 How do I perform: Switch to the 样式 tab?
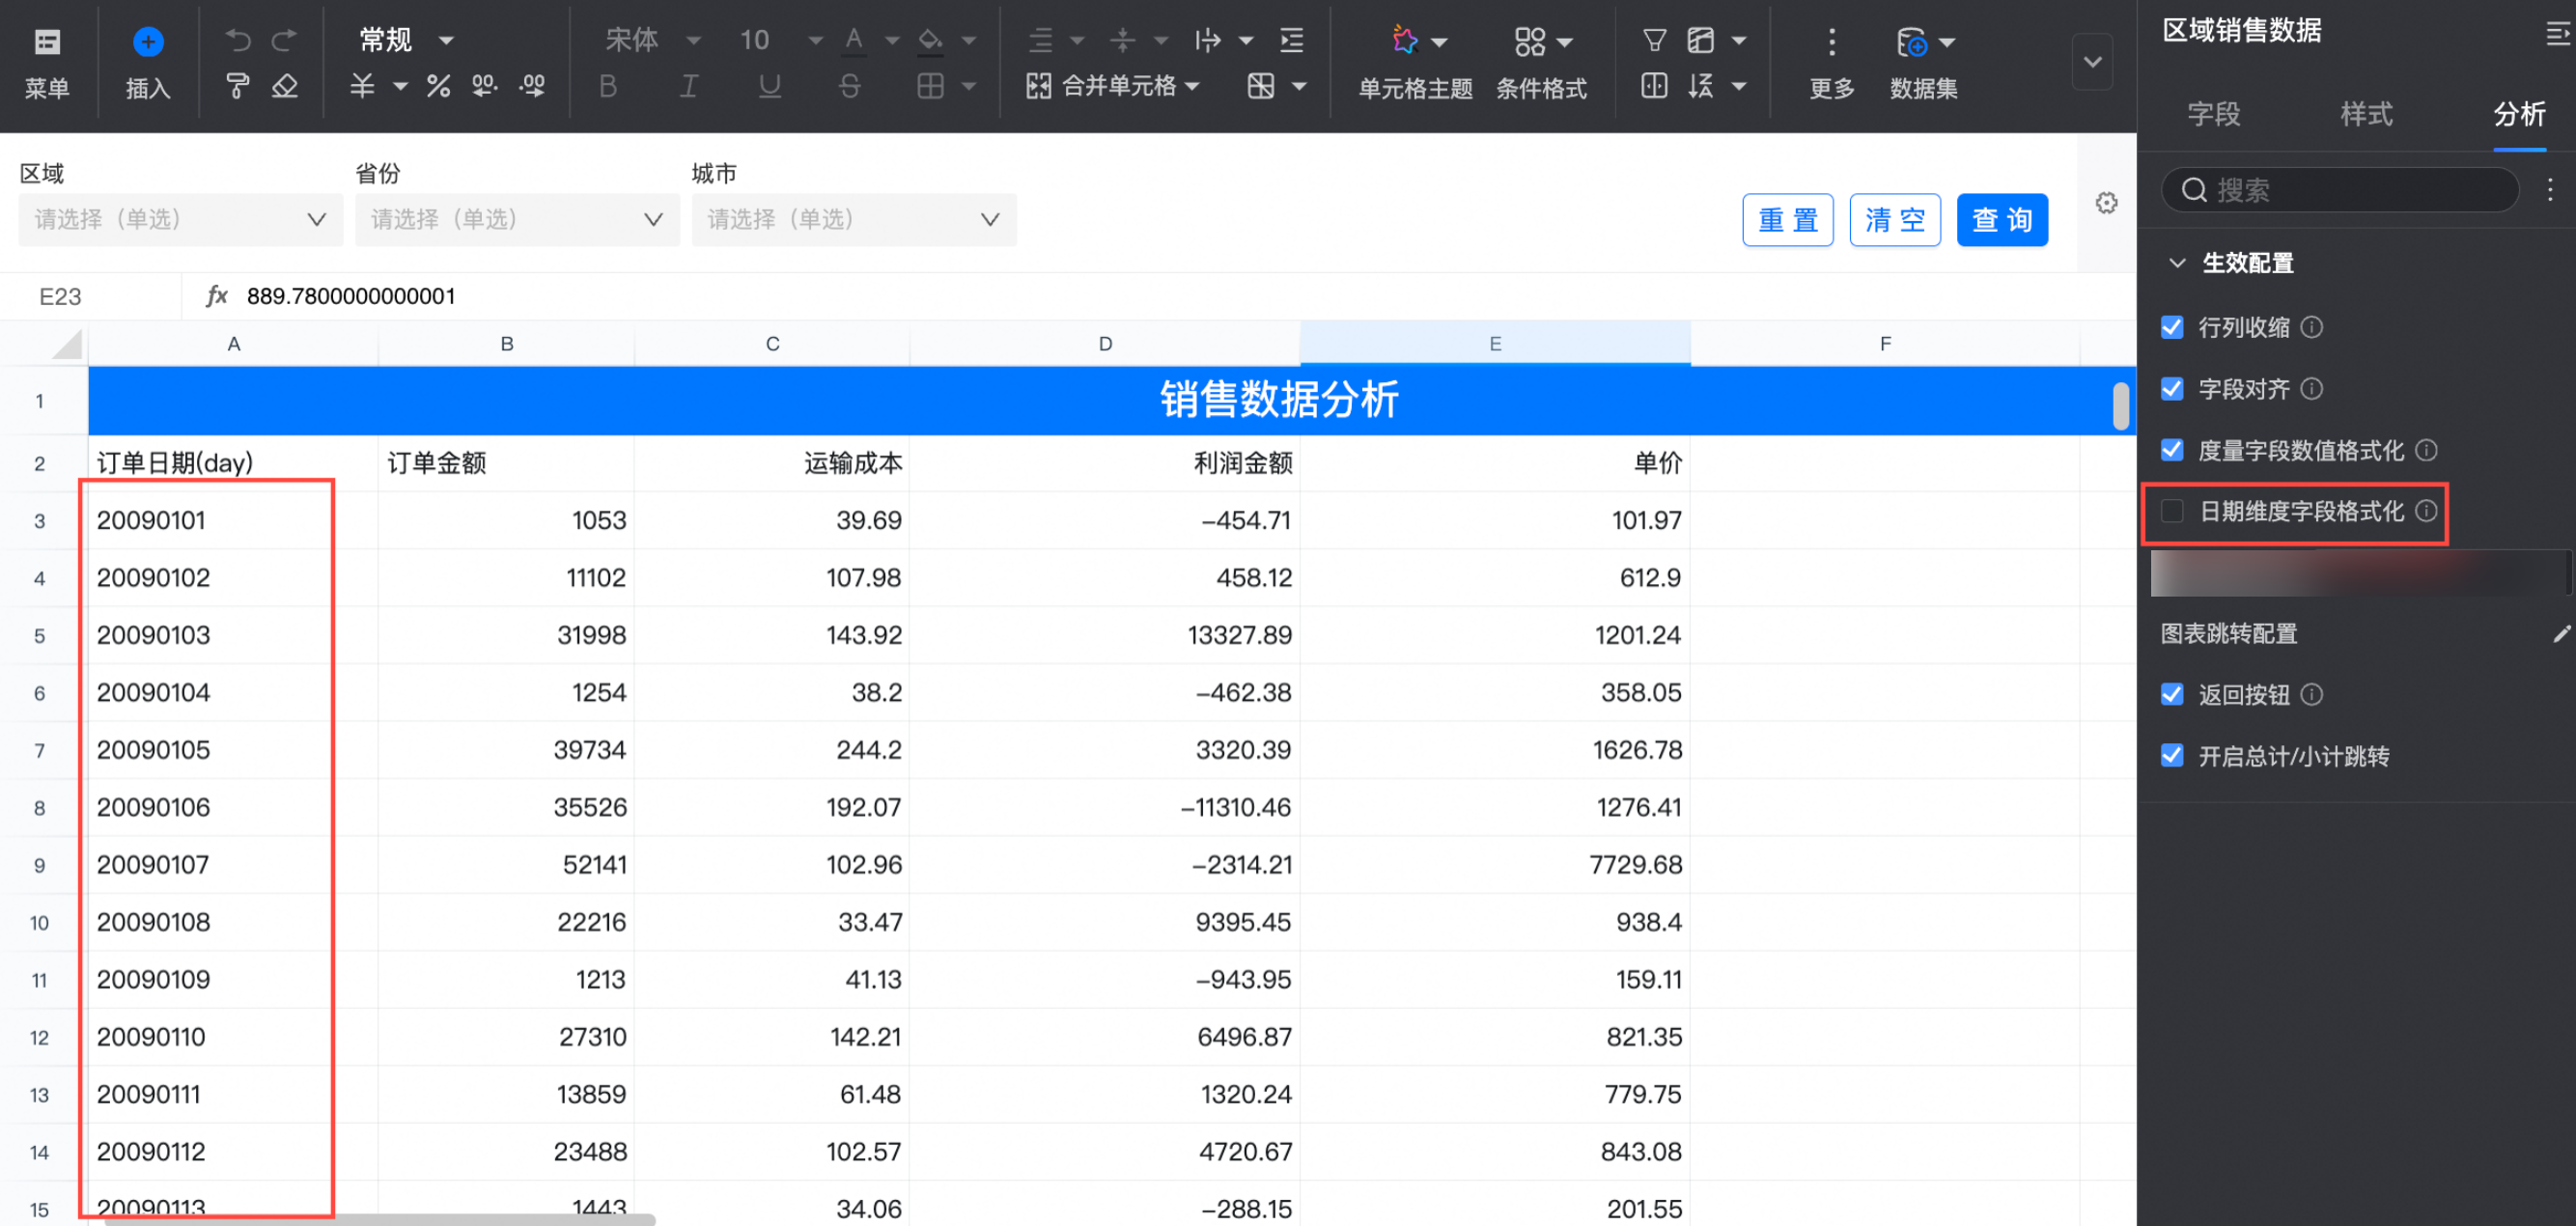point(2366,114)
